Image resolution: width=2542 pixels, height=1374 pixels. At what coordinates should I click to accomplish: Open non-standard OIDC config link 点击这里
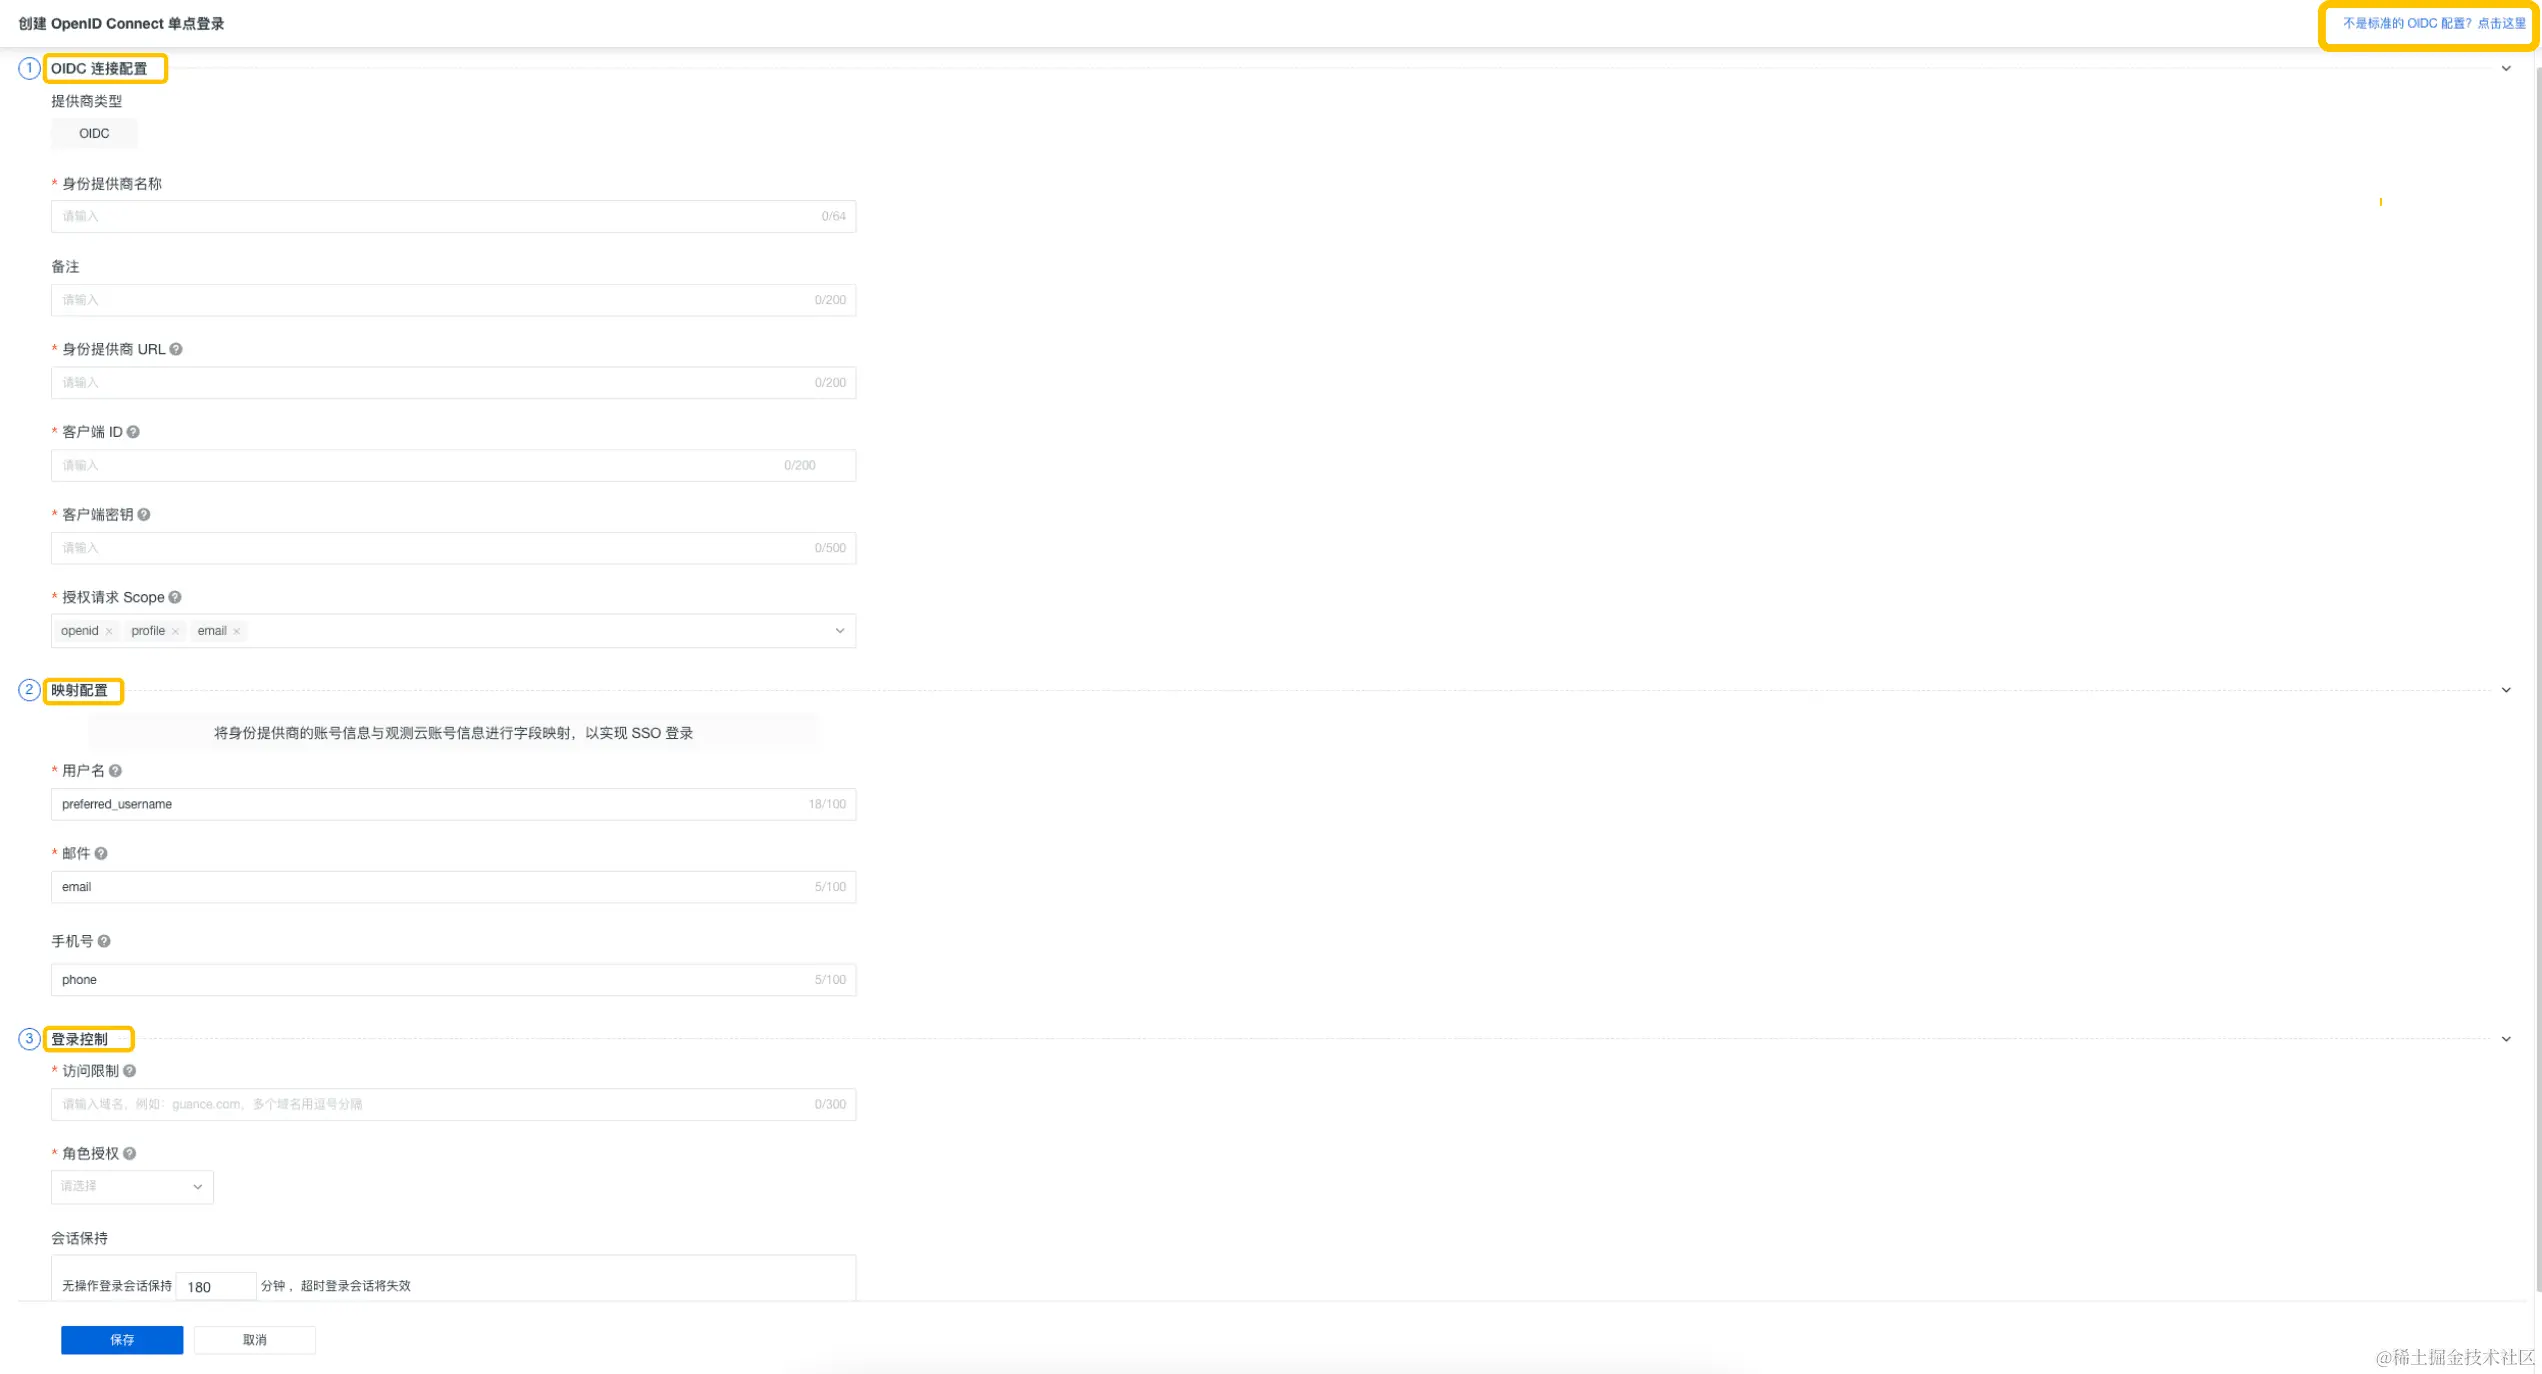[2501, 24]
